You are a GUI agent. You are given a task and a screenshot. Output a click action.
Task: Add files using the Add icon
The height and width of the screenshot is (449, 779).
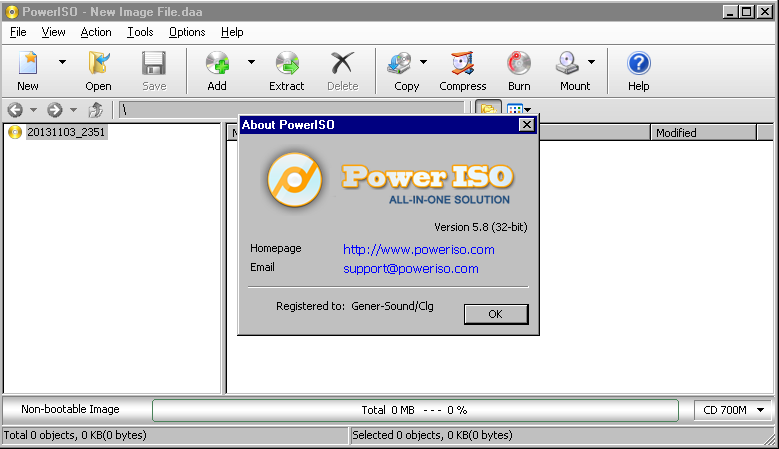[217, 63]
